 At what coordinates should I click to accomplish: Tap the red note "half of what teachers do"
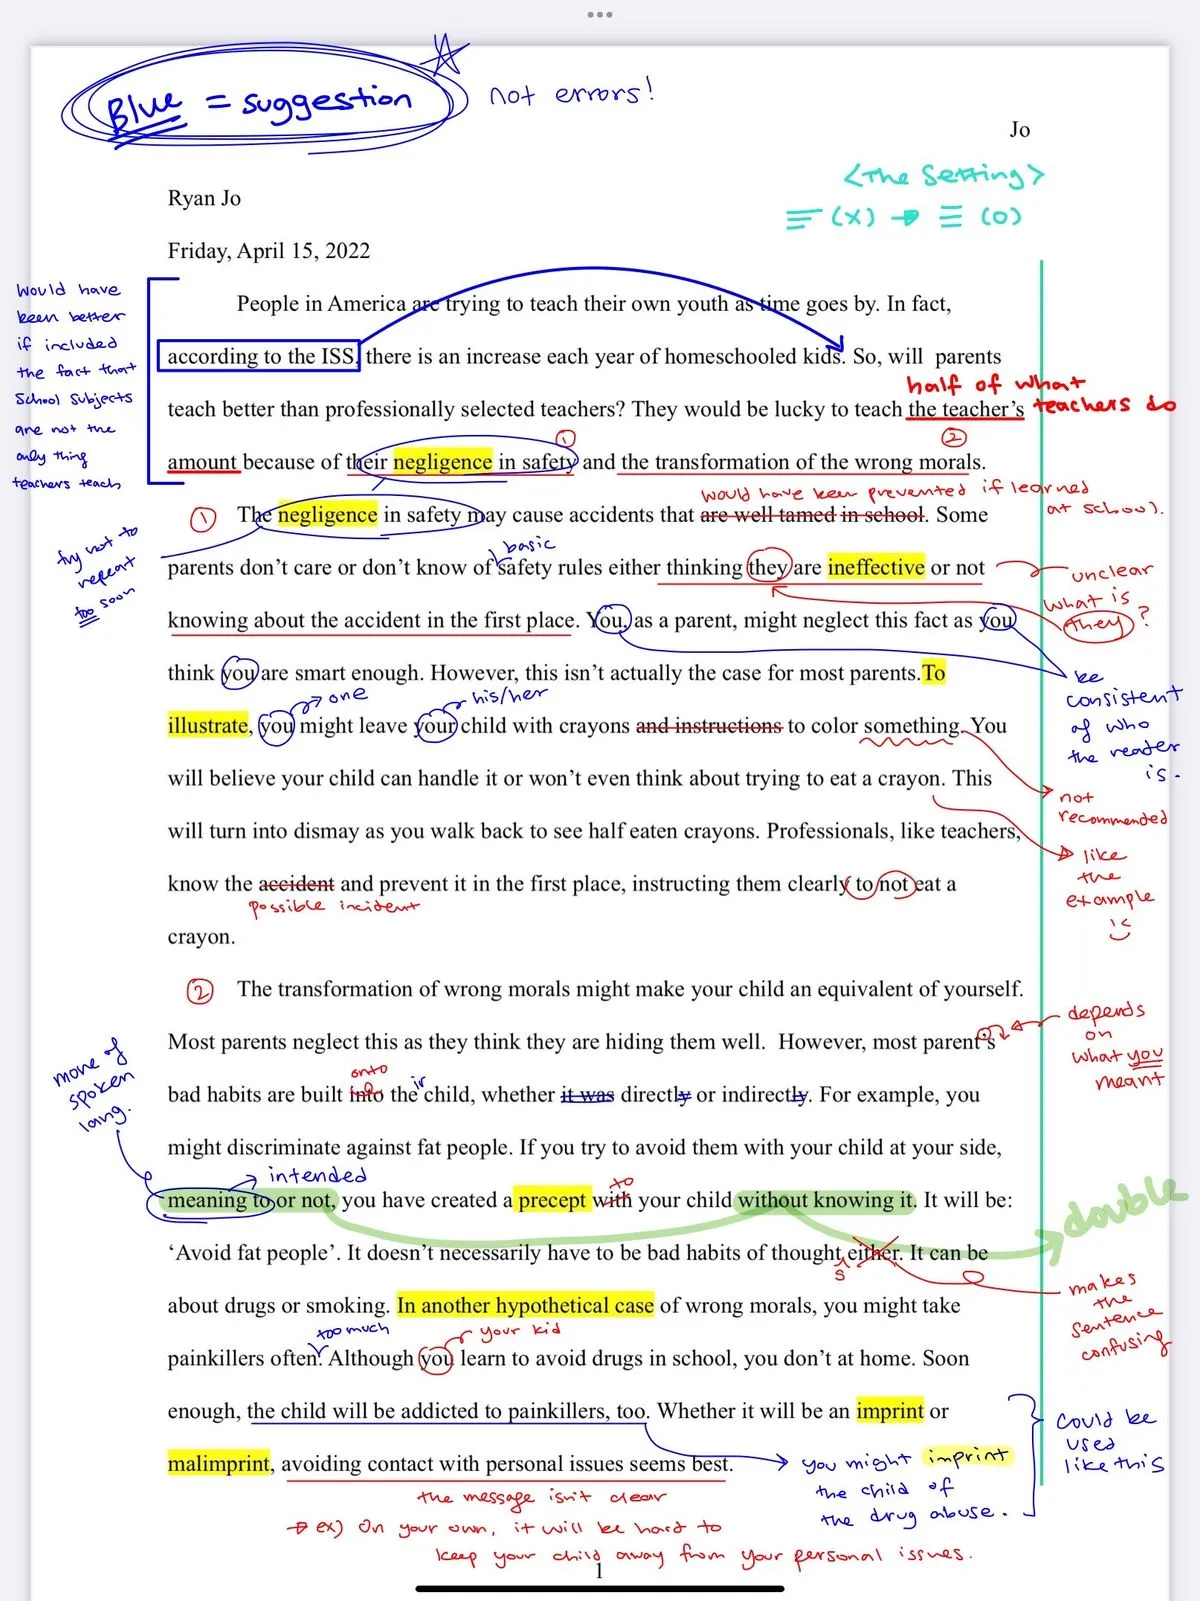pos(1040,394)
